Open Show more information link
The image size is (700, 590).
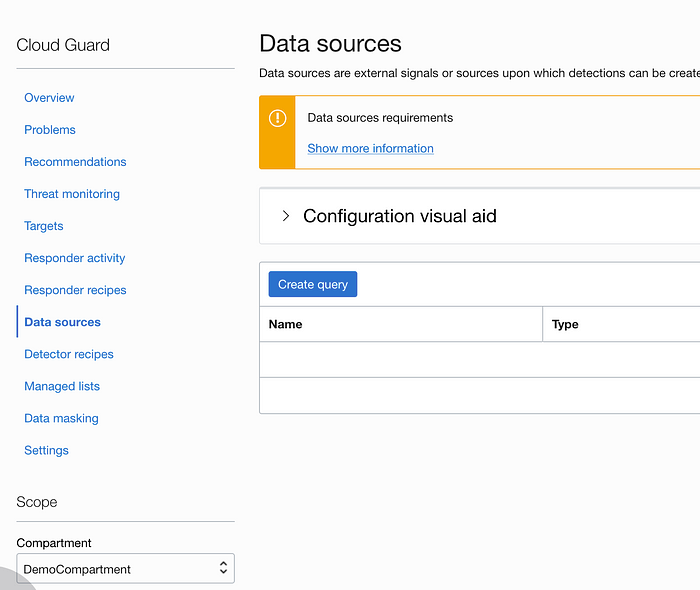(x=370, y=148)
